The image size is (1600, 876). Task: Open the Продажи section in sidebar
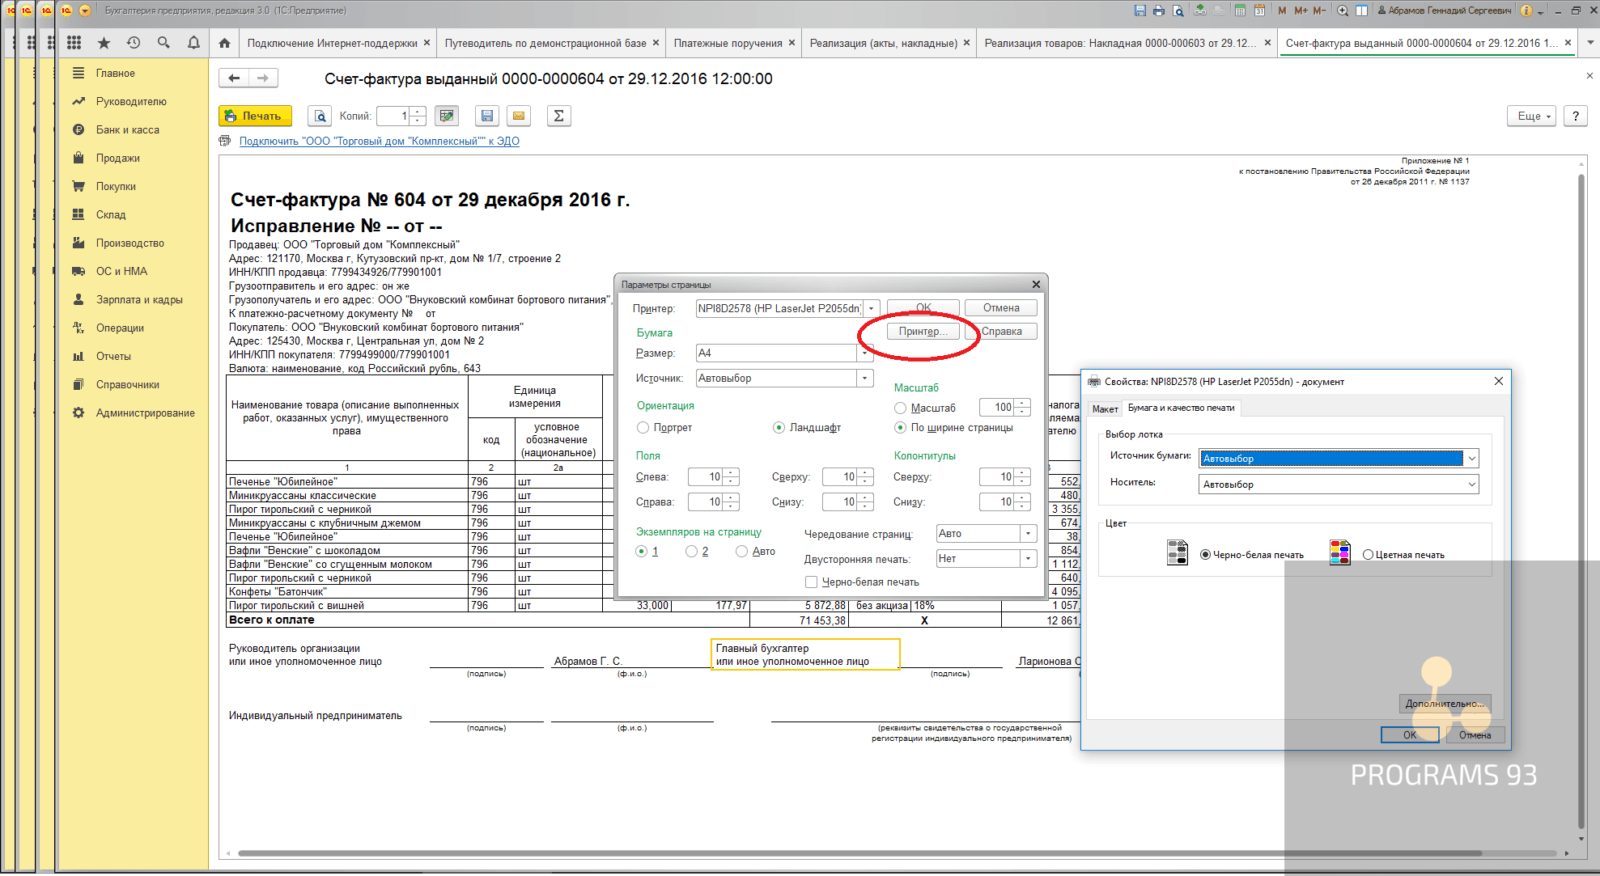point(118,158)
